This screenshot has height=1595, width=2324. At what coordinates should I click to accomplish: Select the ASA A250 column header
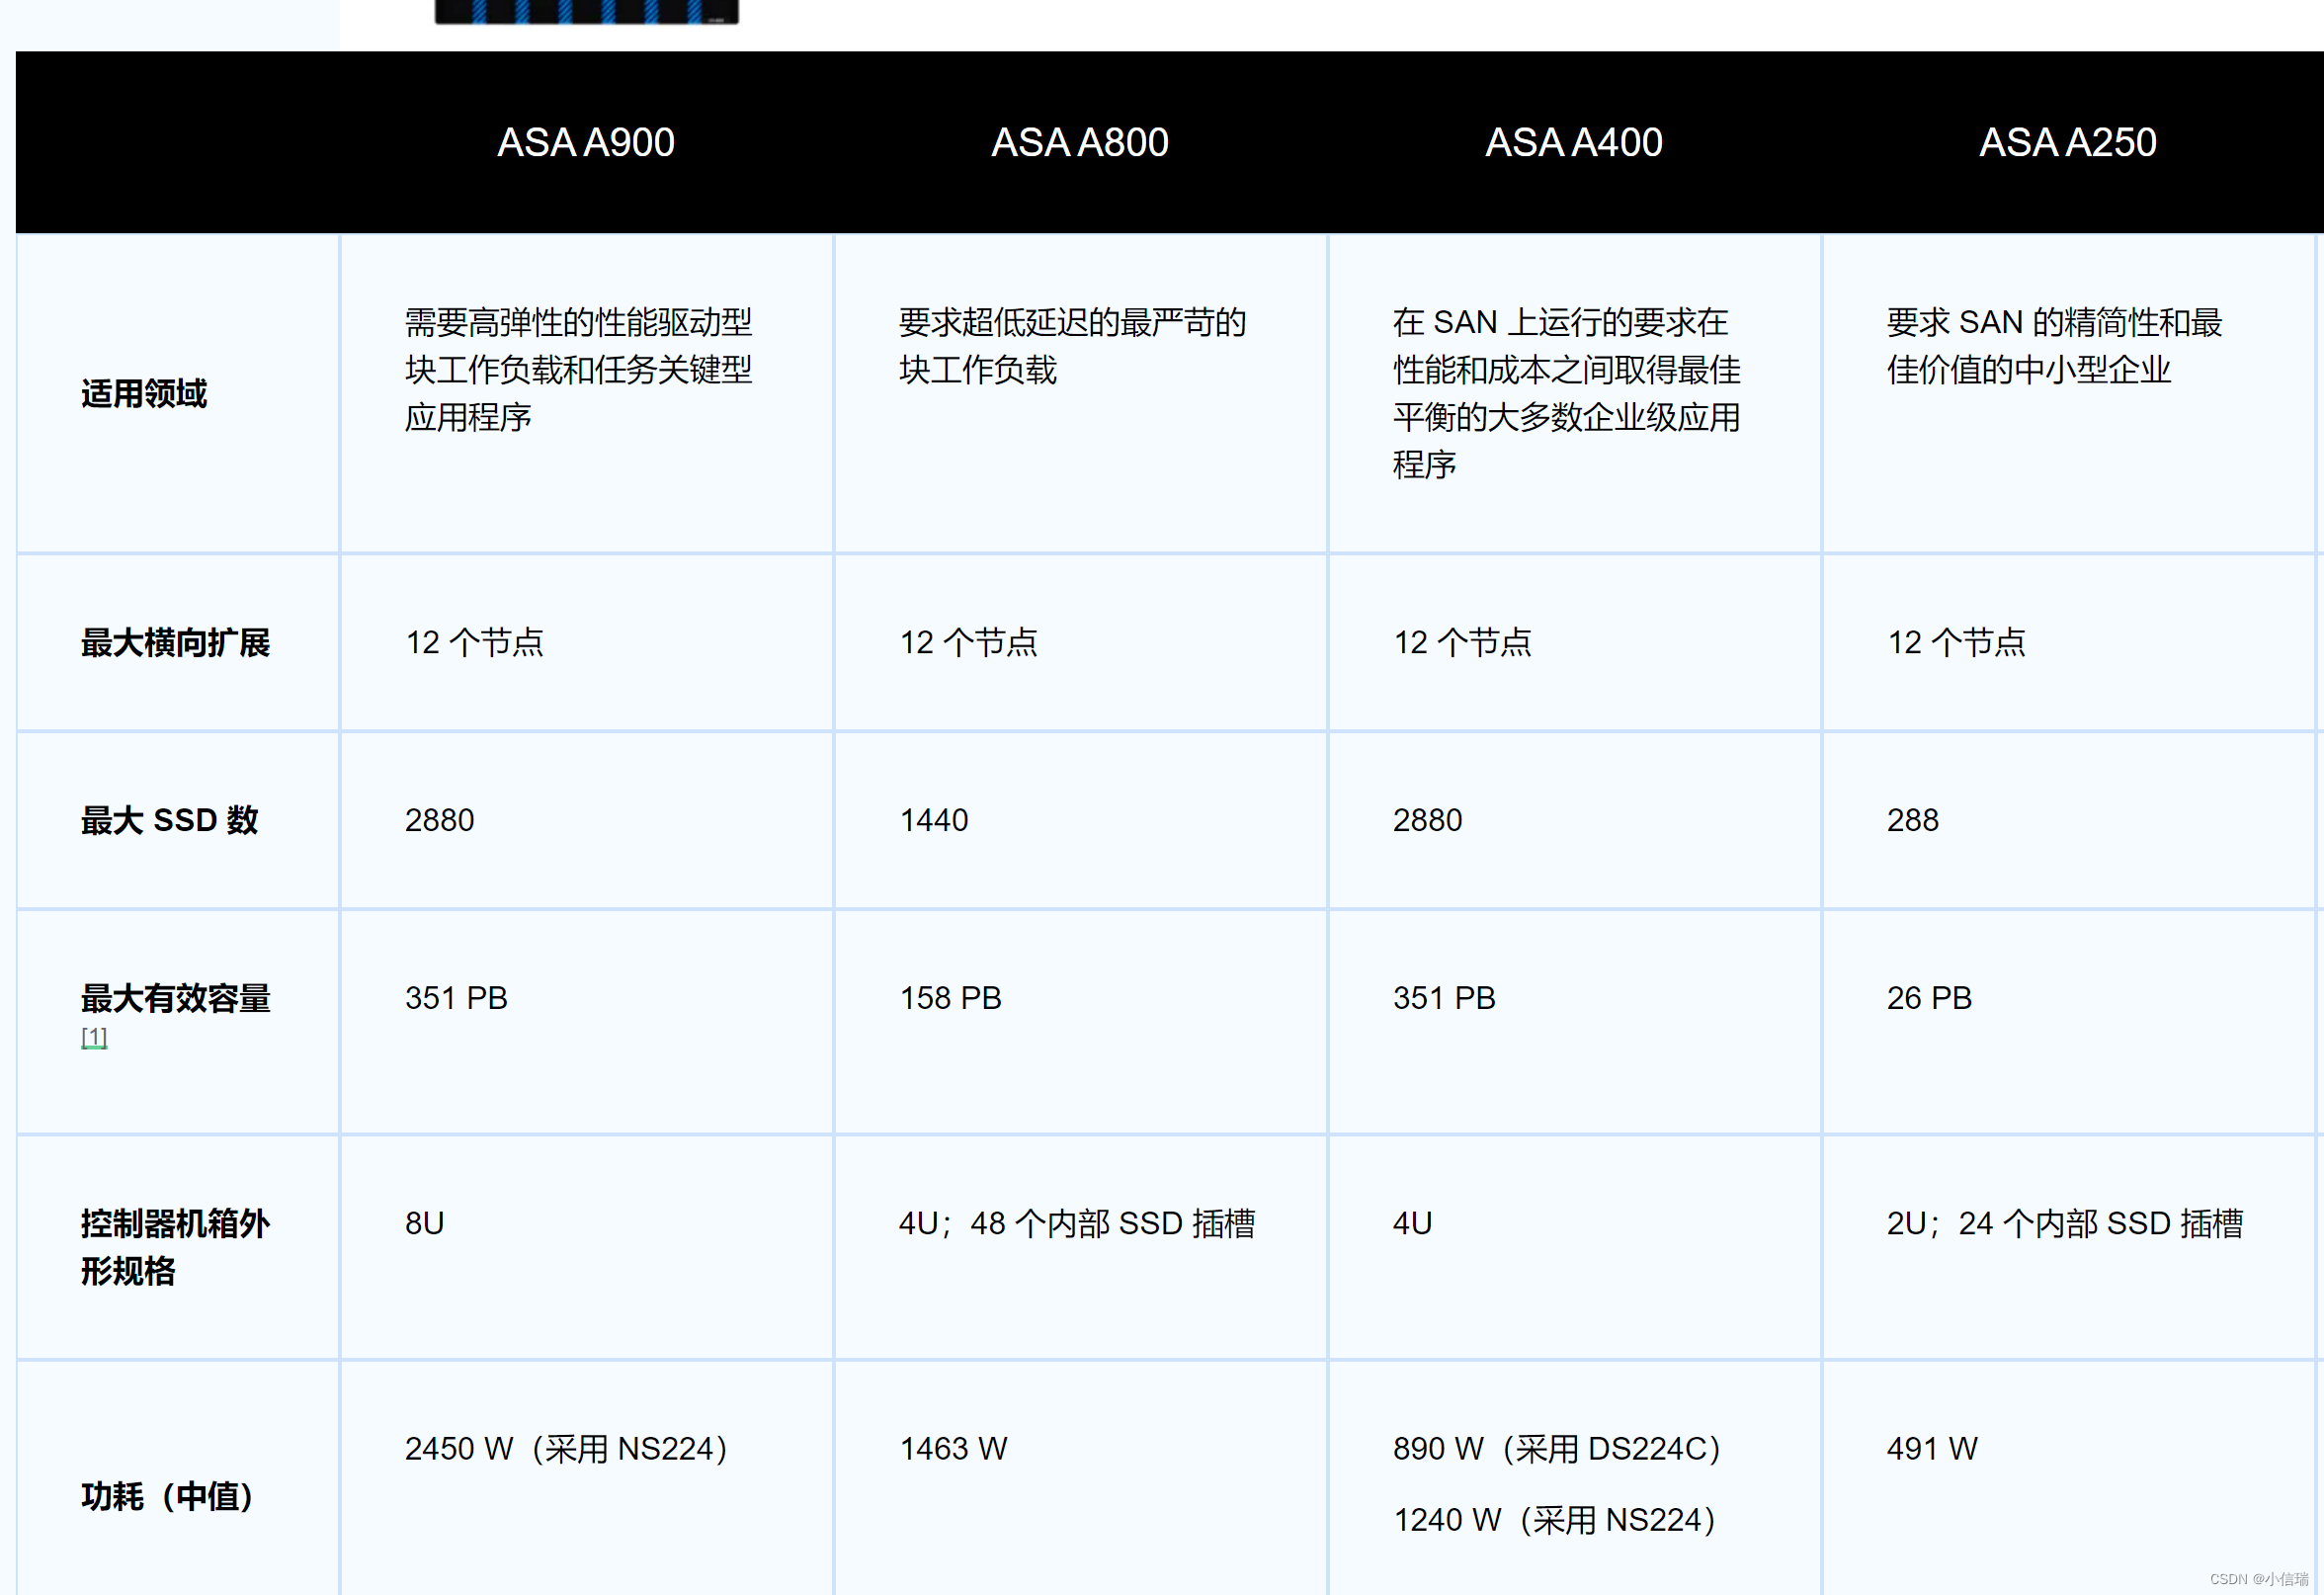2068,142
